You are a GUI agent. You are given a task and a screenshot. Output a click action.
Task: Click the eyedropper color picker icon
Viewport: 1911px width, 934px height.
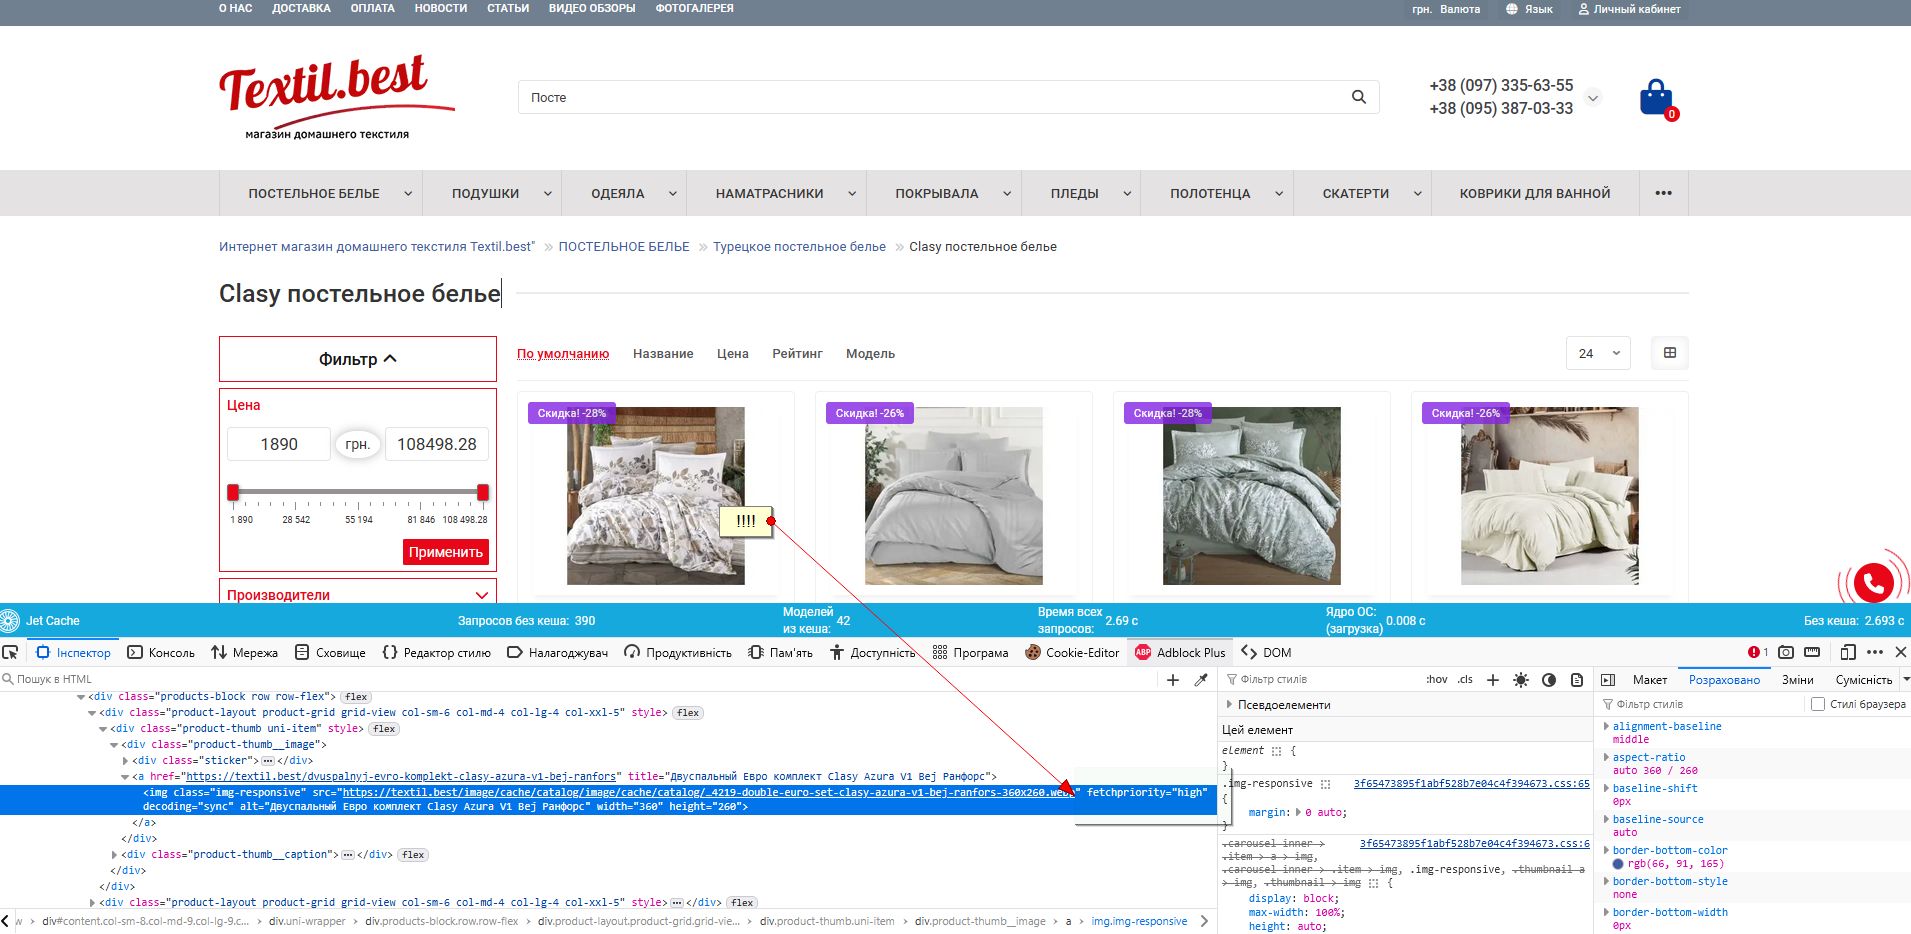1201,680
